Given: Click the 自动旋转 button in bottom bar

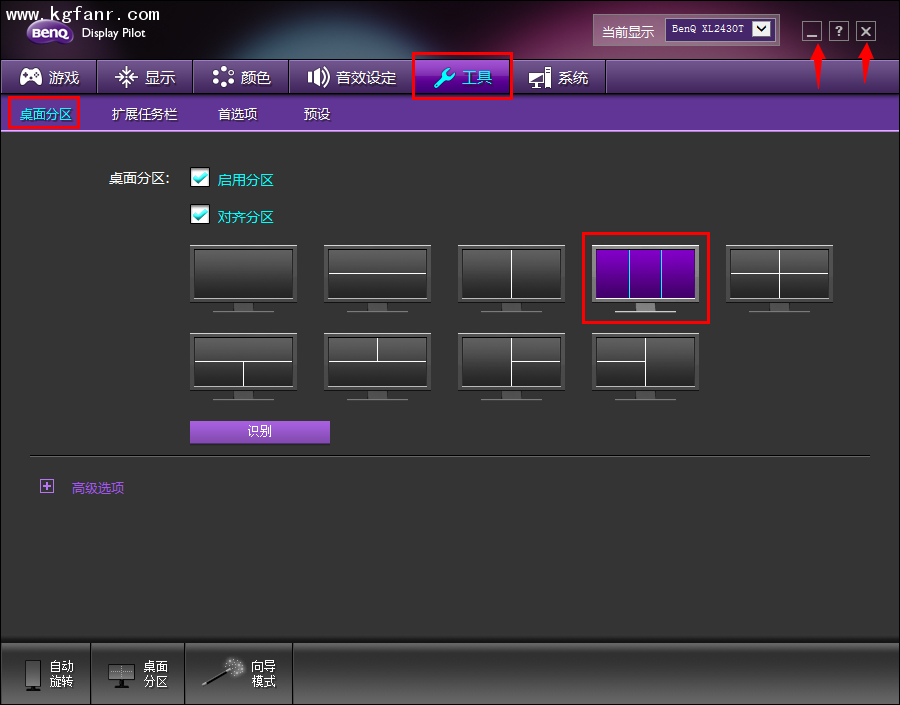Looking at the screenshot, I should (46, 674).
